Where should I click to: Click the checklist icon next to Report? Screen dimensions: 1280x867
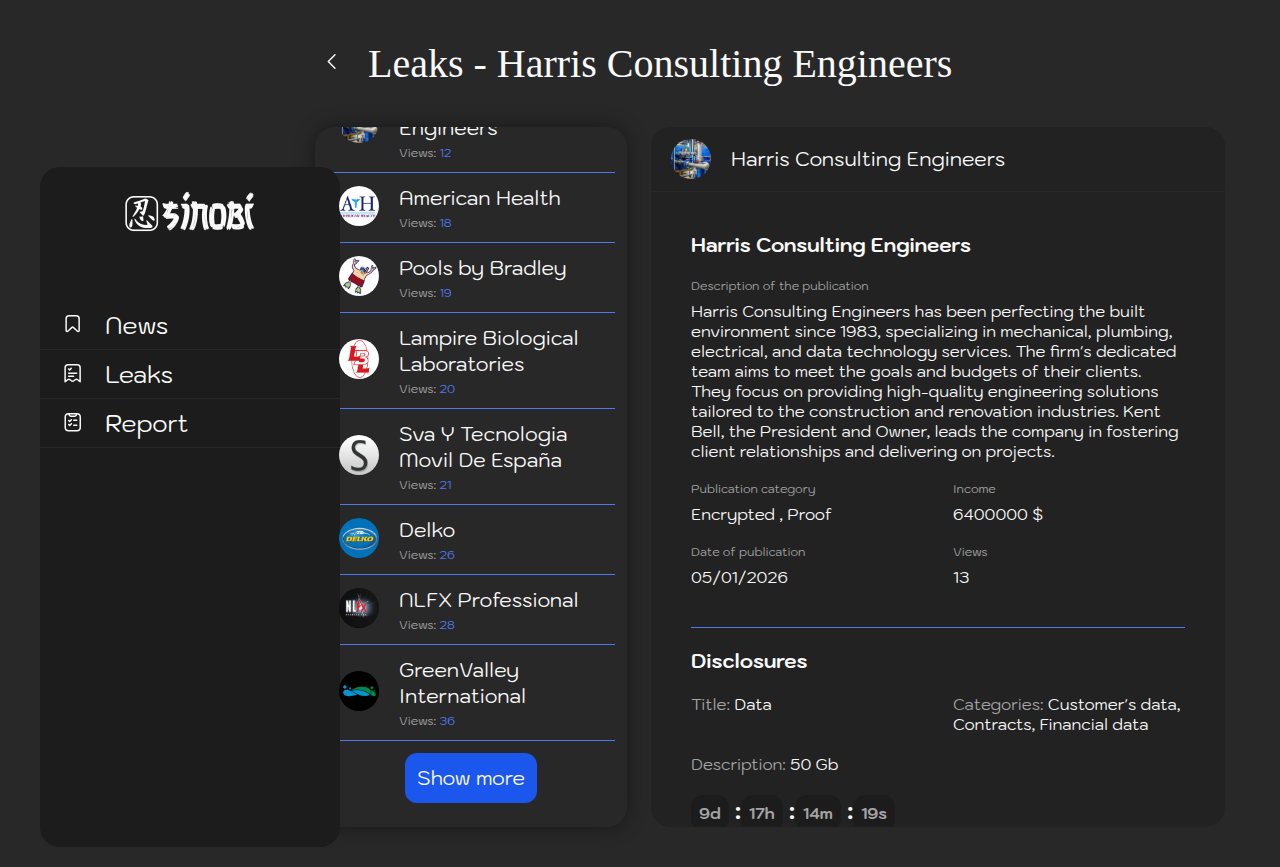click(72, 423)
